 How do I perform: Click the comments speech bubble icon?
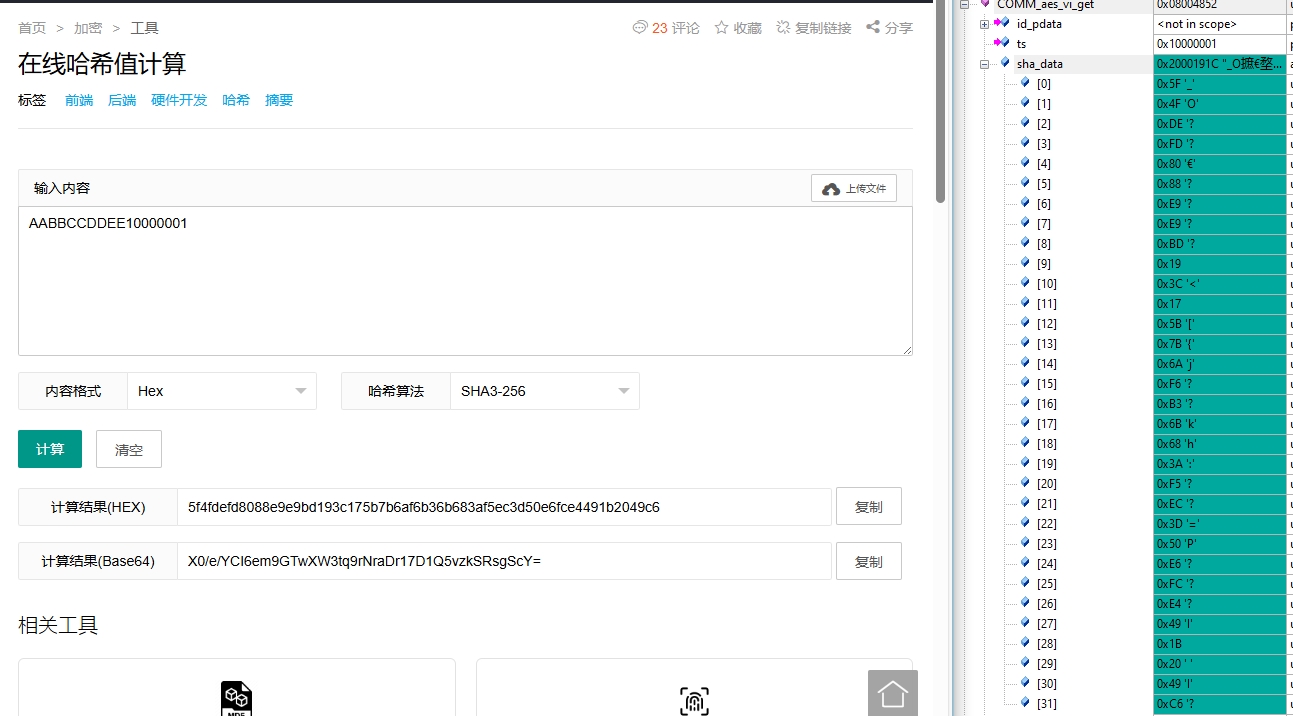point(640,28)
